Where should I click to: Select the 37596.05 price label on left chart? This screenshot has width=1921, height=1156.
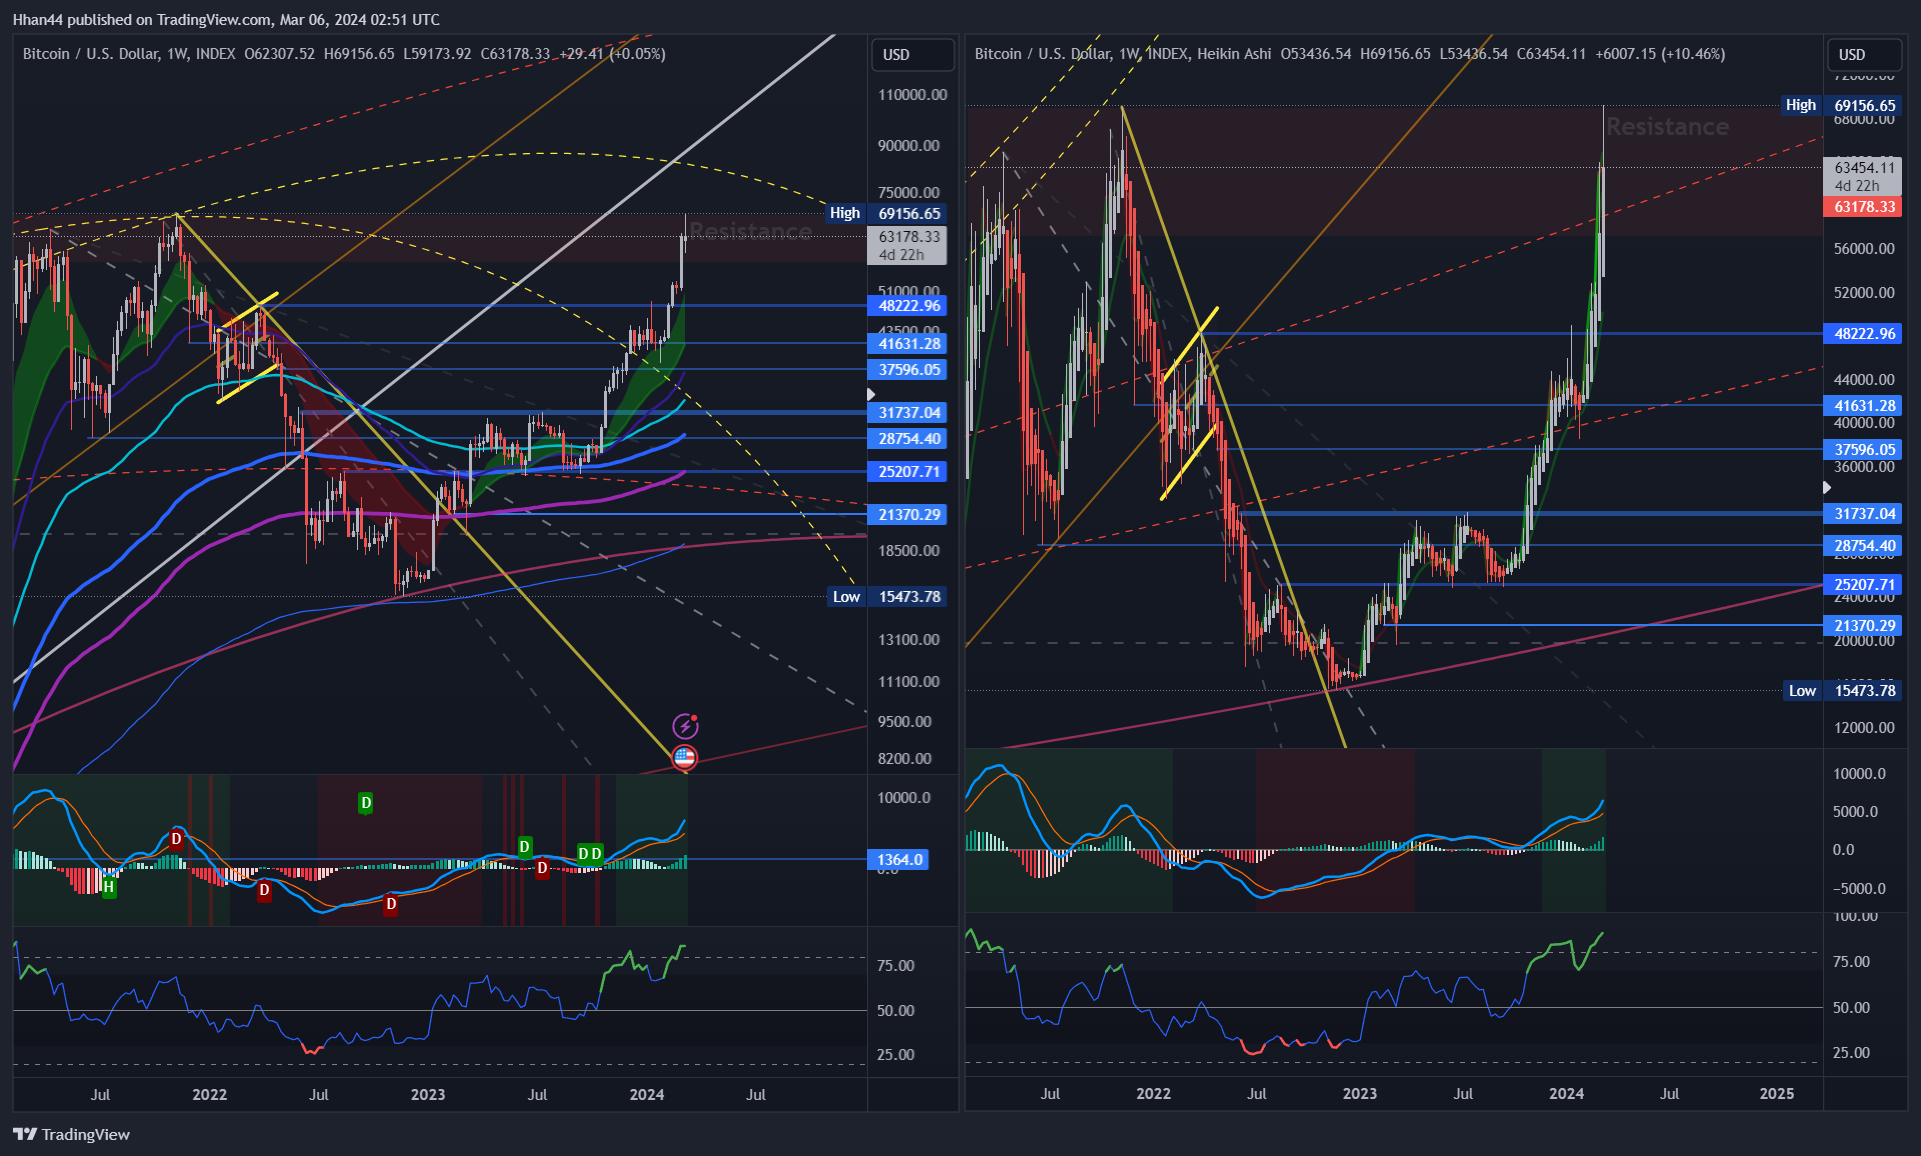tap(909, 370)
